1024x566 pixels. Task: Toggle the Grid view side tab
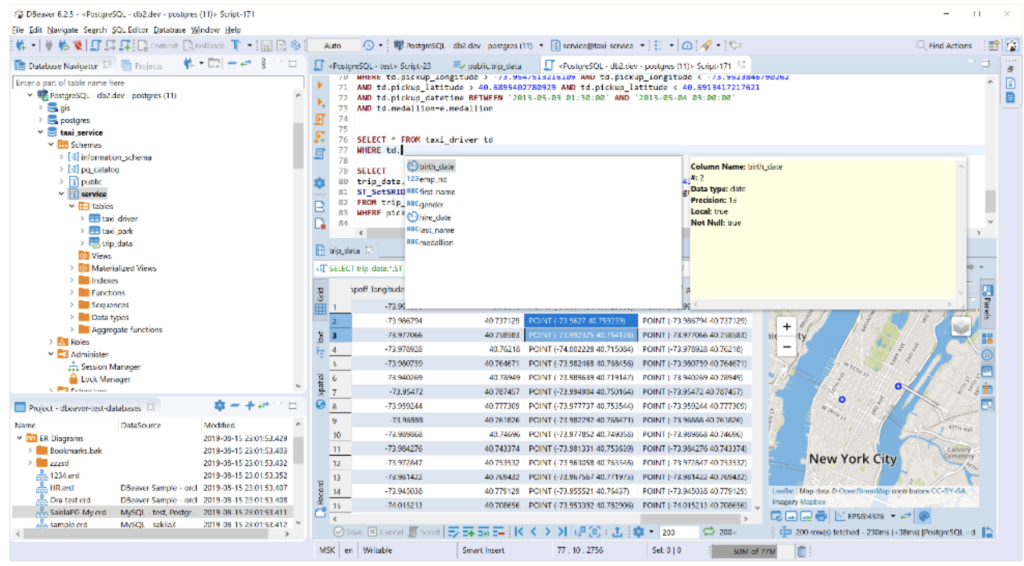320,294
